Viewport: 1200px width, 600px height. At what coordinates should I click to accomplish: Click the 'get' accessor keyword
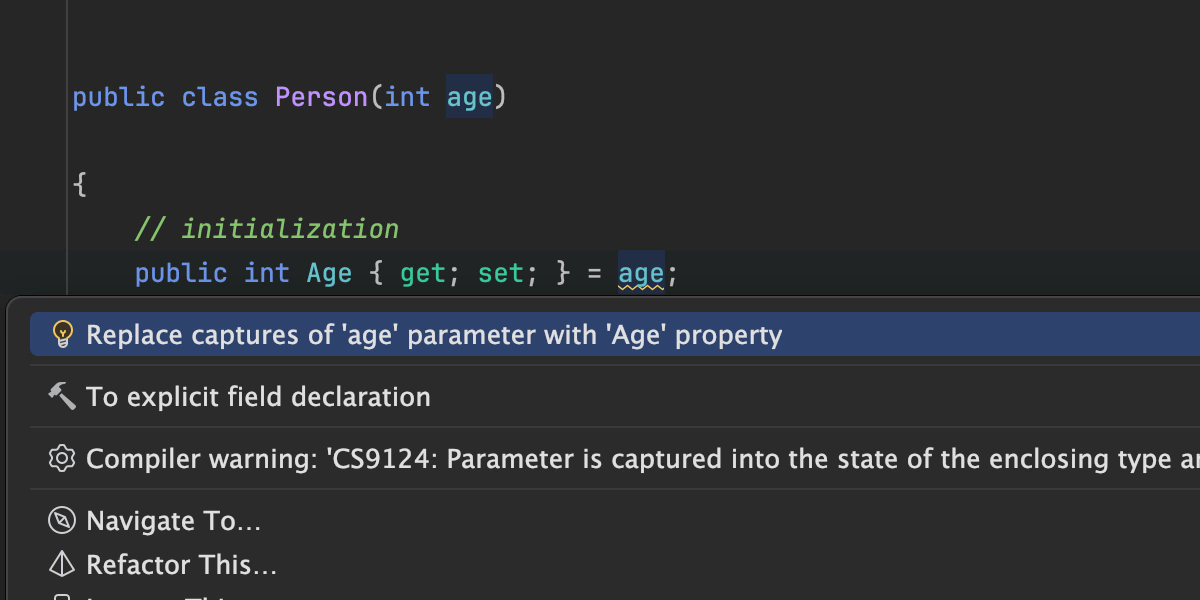coord(422,273)
